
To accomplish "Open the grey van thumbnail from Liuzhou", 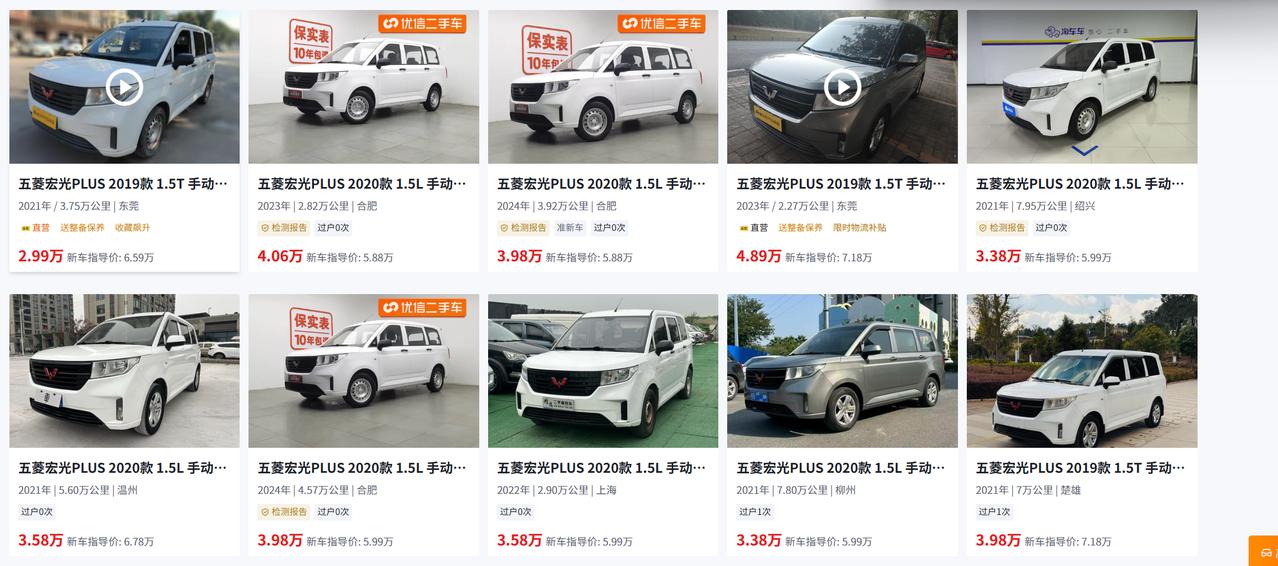I will 842,371.
